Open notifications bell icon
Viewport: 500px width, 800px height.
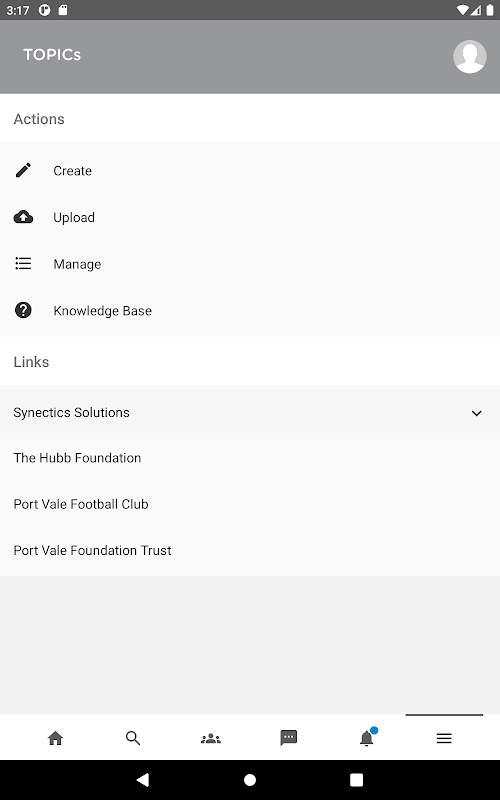point(367,737)
